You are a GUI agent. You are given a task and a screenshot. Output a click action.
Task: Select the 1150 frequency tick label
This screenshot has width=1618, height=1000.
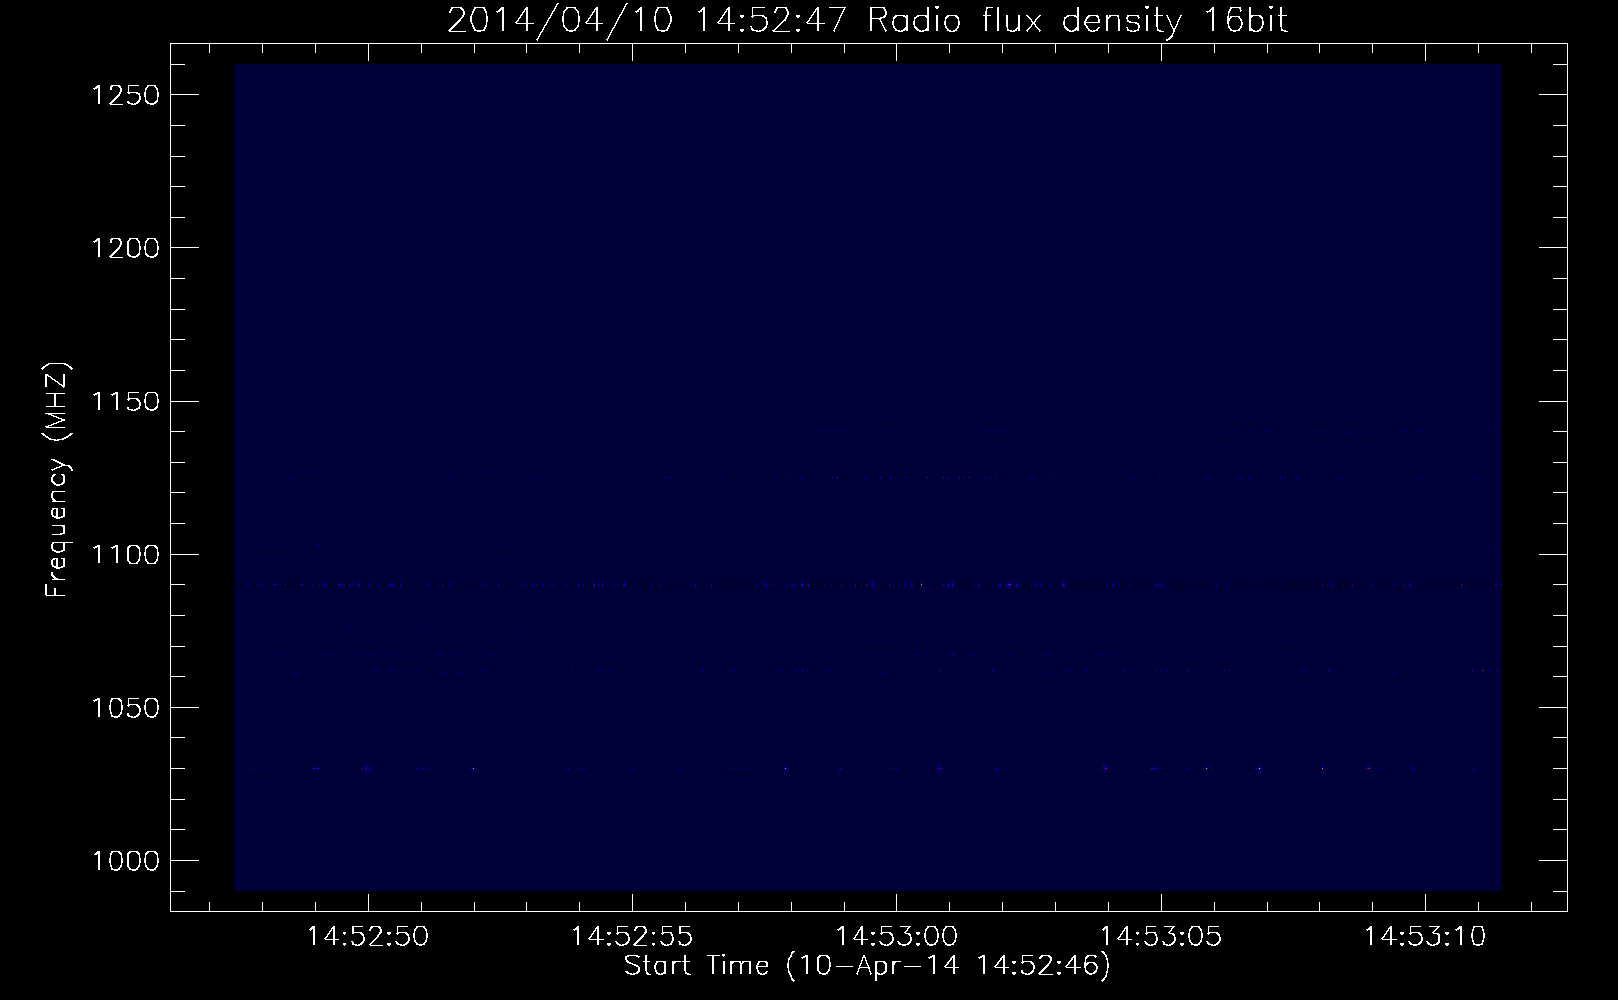(125, 401)
